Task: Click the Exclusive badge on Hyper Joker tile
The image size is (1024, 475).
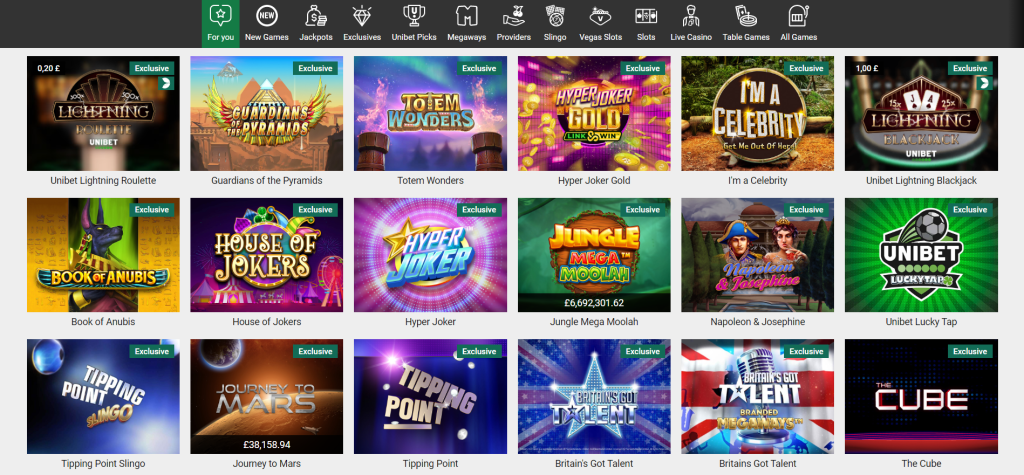Action: point(479,210)
